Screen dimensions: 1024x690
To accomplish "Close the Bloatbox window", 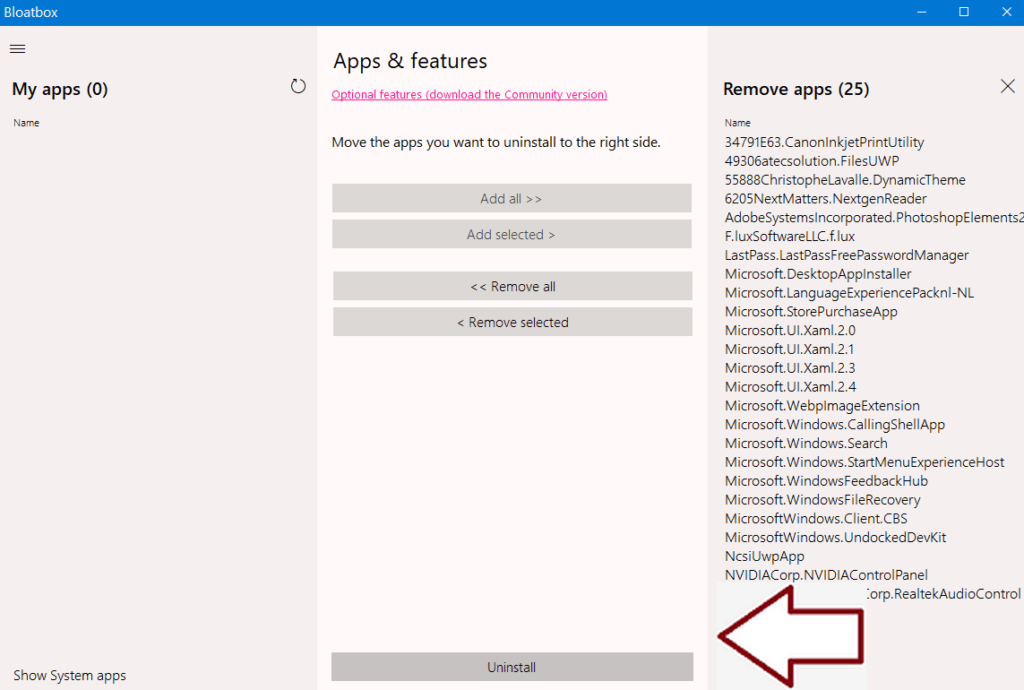I will point(1006,12).
